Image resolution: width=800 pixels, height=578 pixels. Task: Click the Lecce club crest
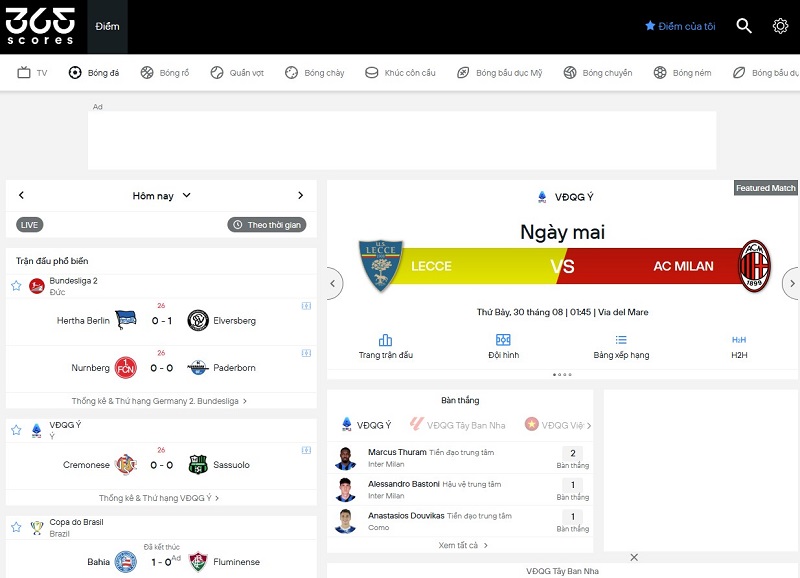click(381, 266)
